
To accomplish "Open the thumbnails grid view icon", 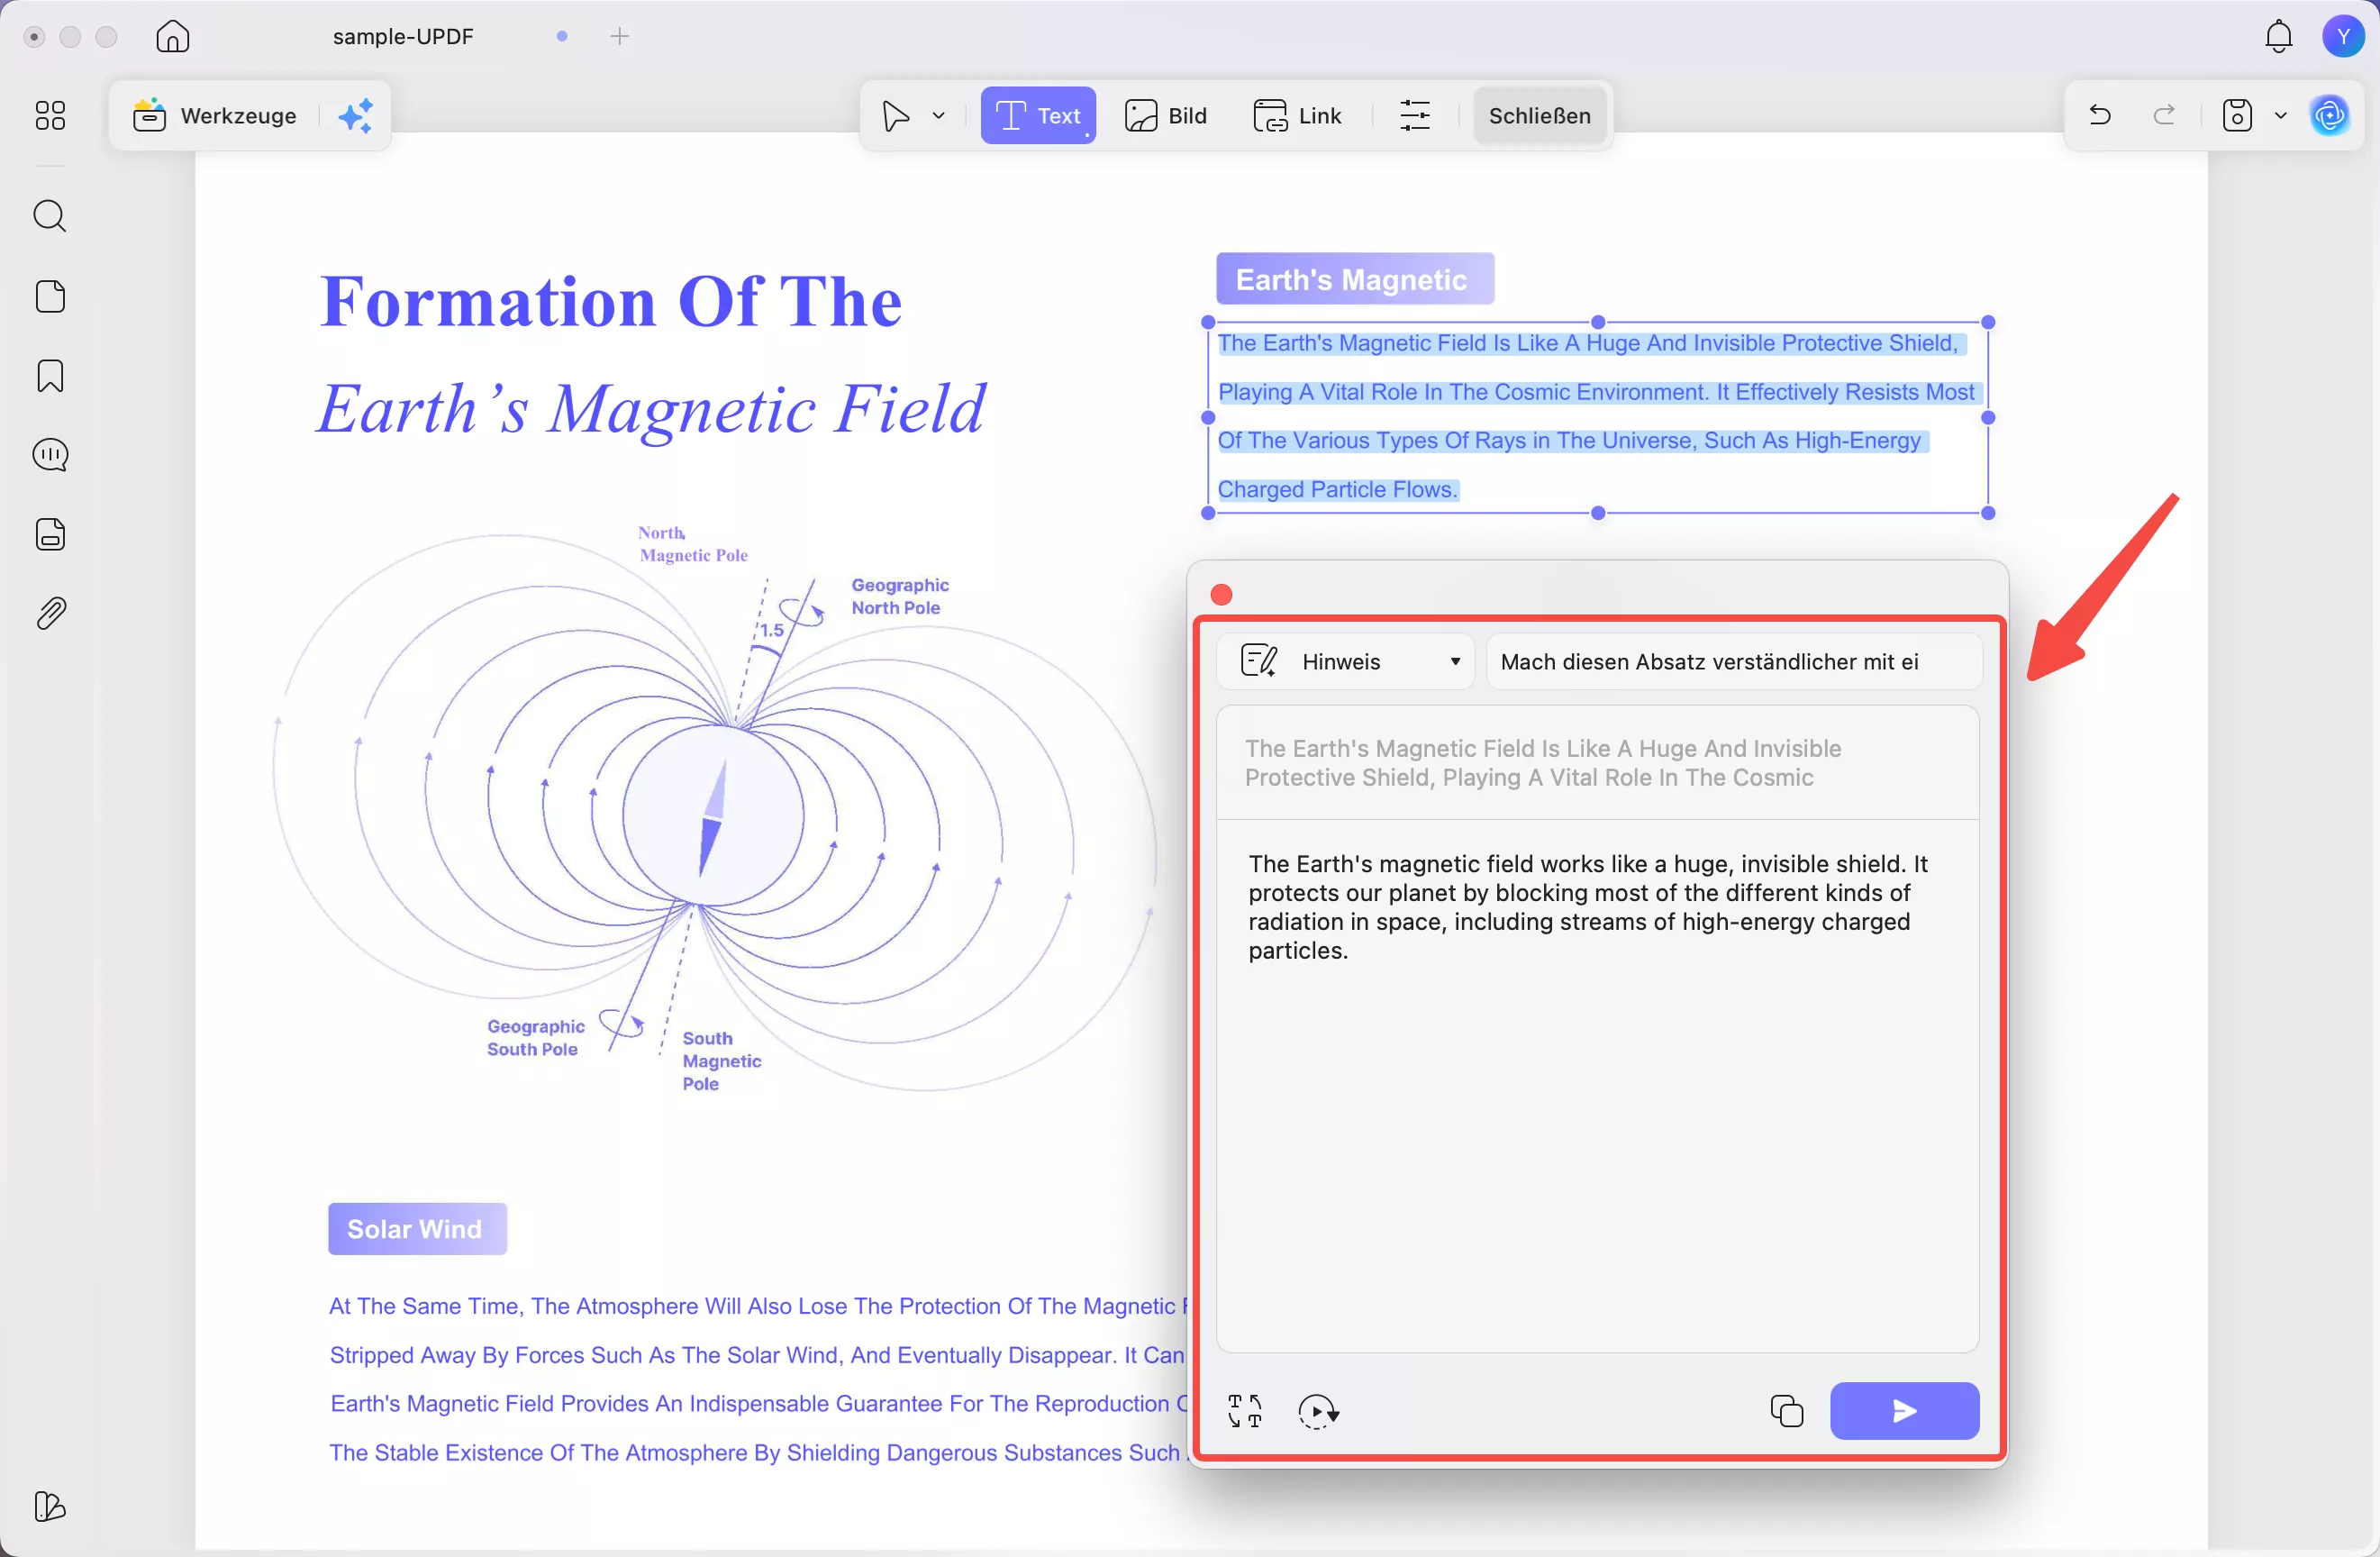I will pyautogui.click(x=50, y=115).
